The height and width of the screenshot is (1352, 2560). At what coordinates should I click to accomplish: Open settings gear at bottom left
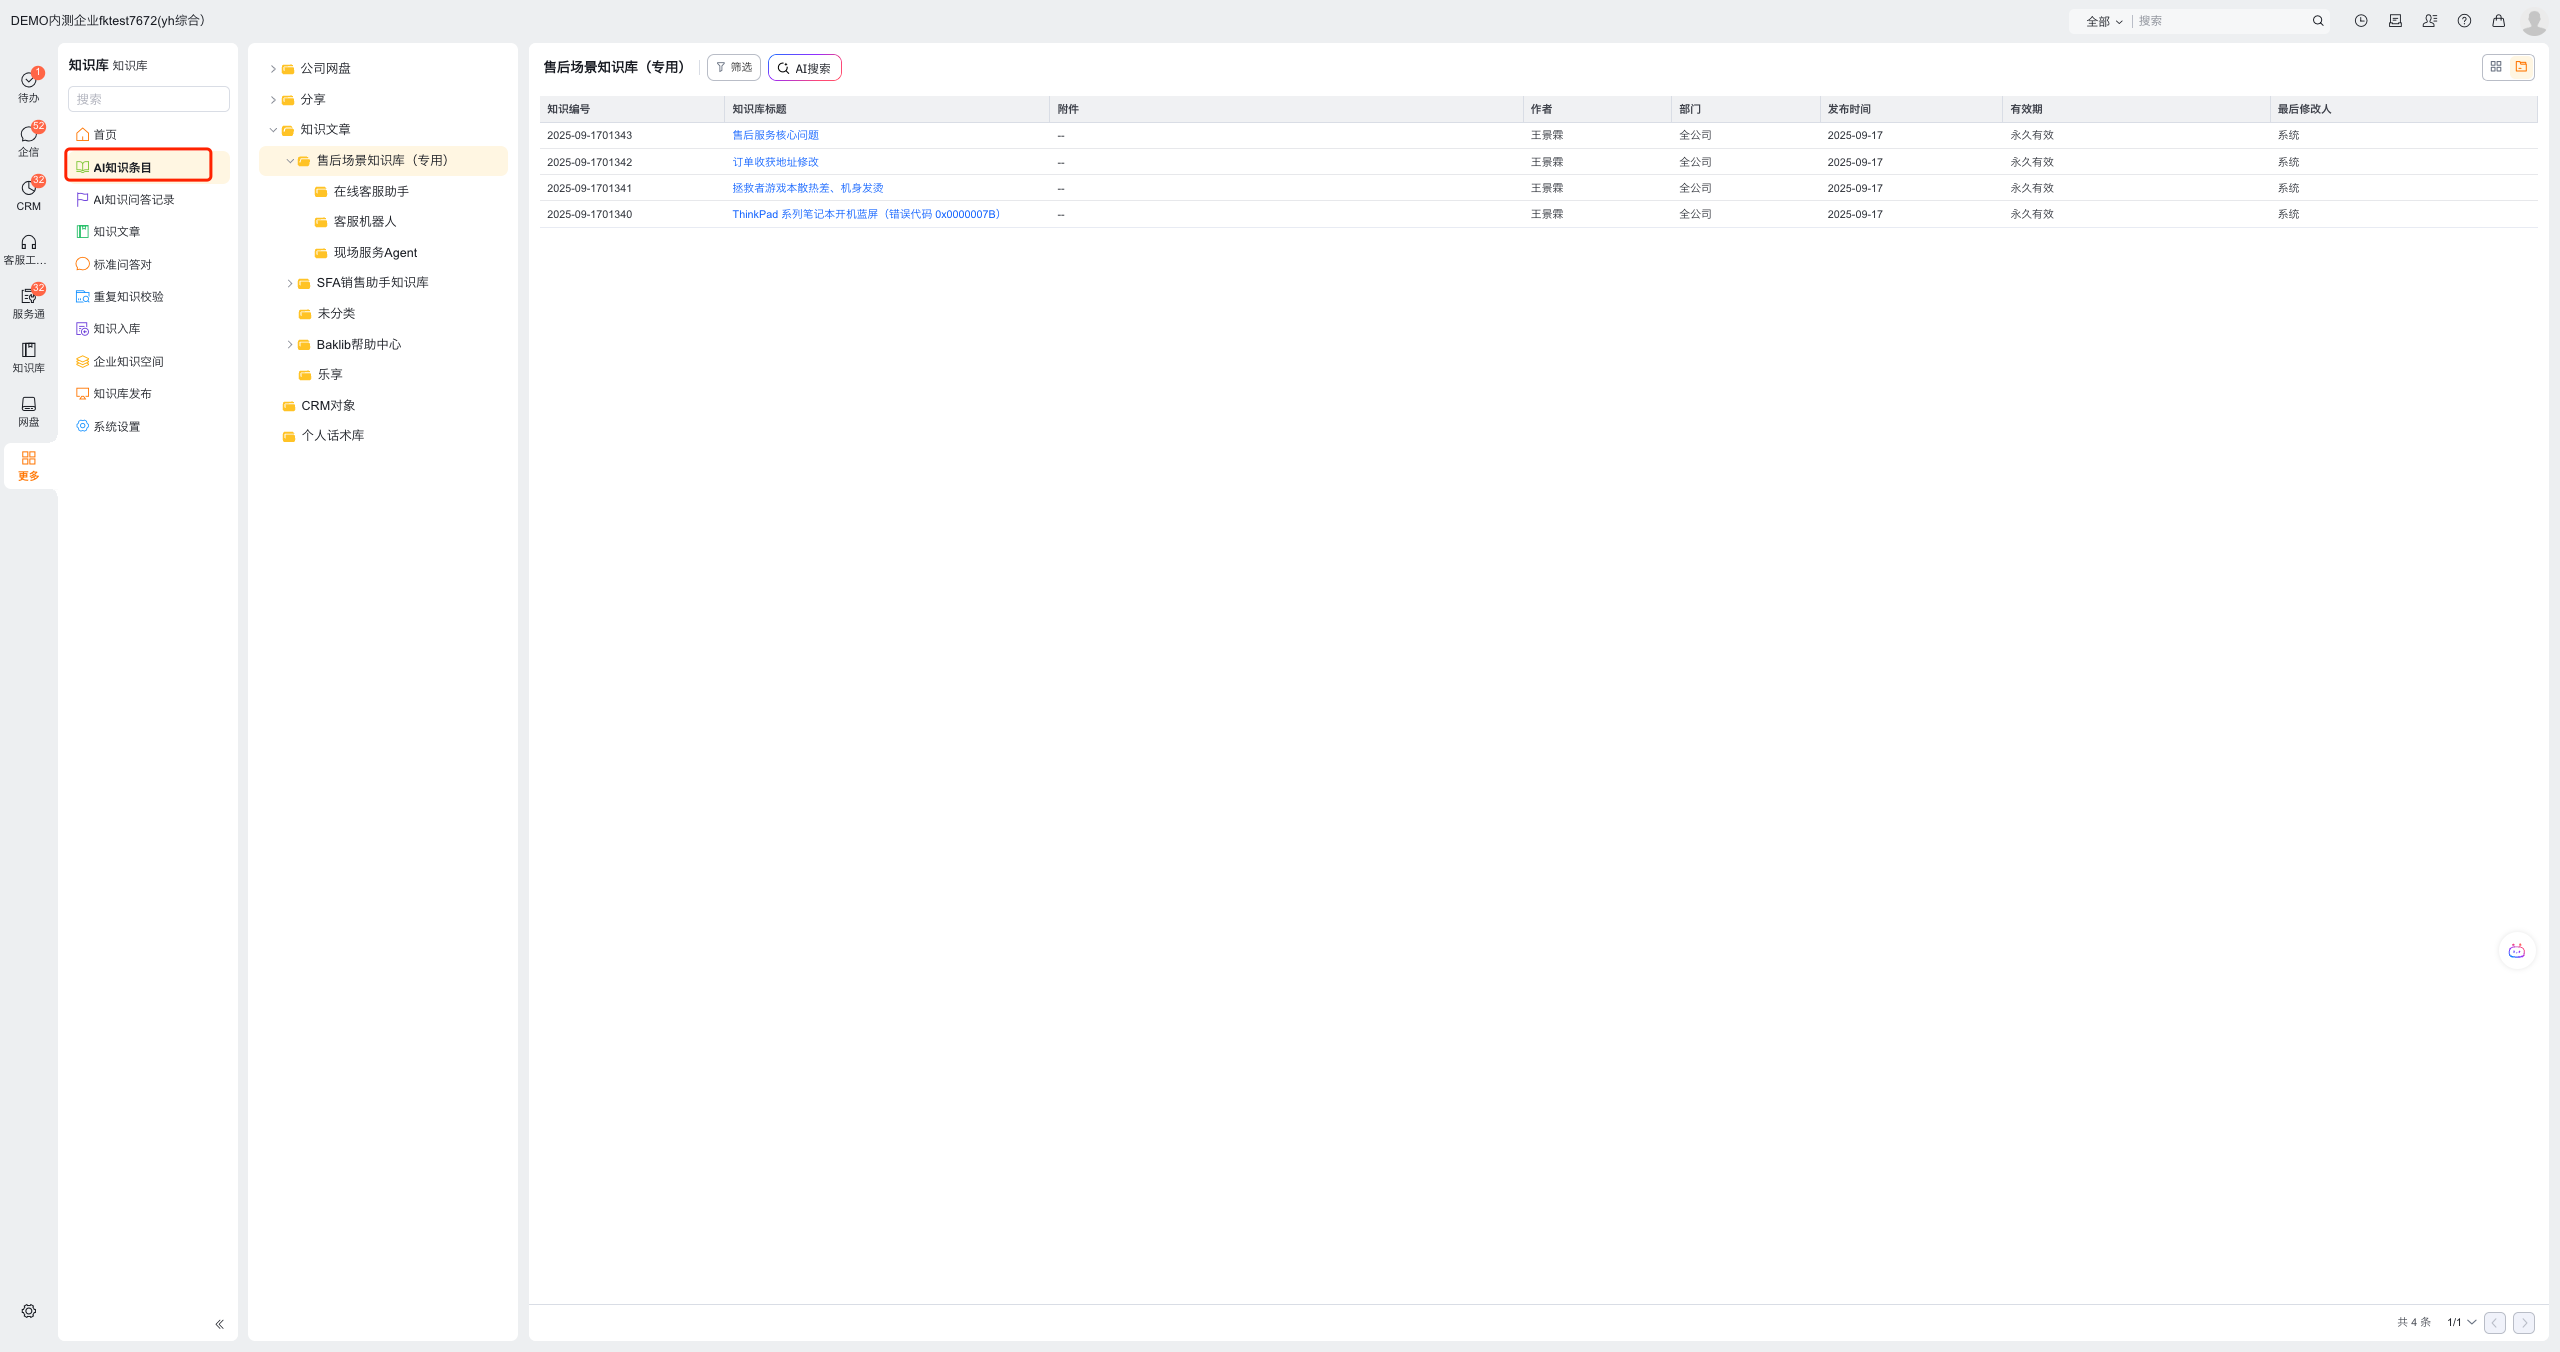[28, 1310]
